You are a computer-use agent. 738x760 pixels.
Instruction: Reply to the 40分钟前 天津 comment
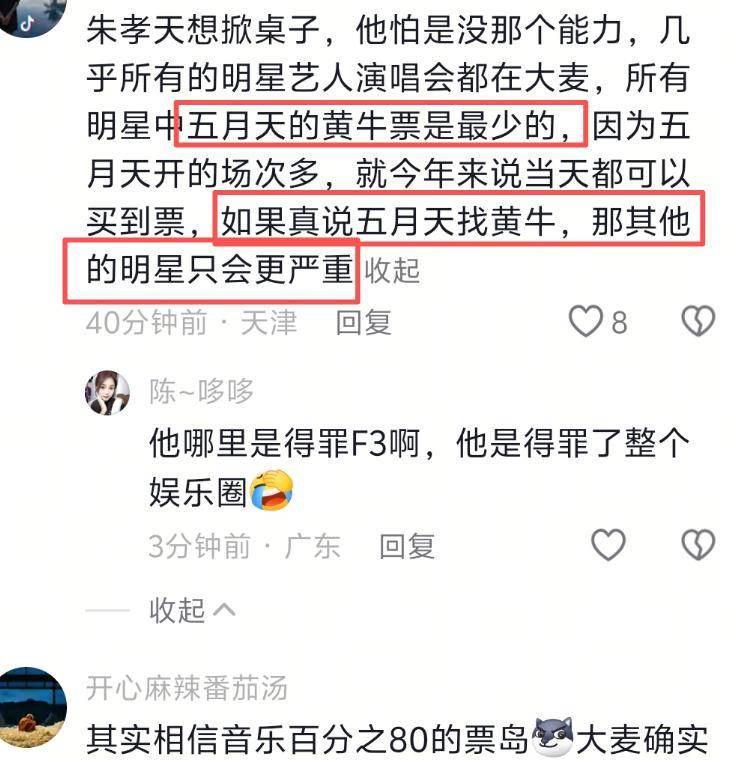coord(363,322)
